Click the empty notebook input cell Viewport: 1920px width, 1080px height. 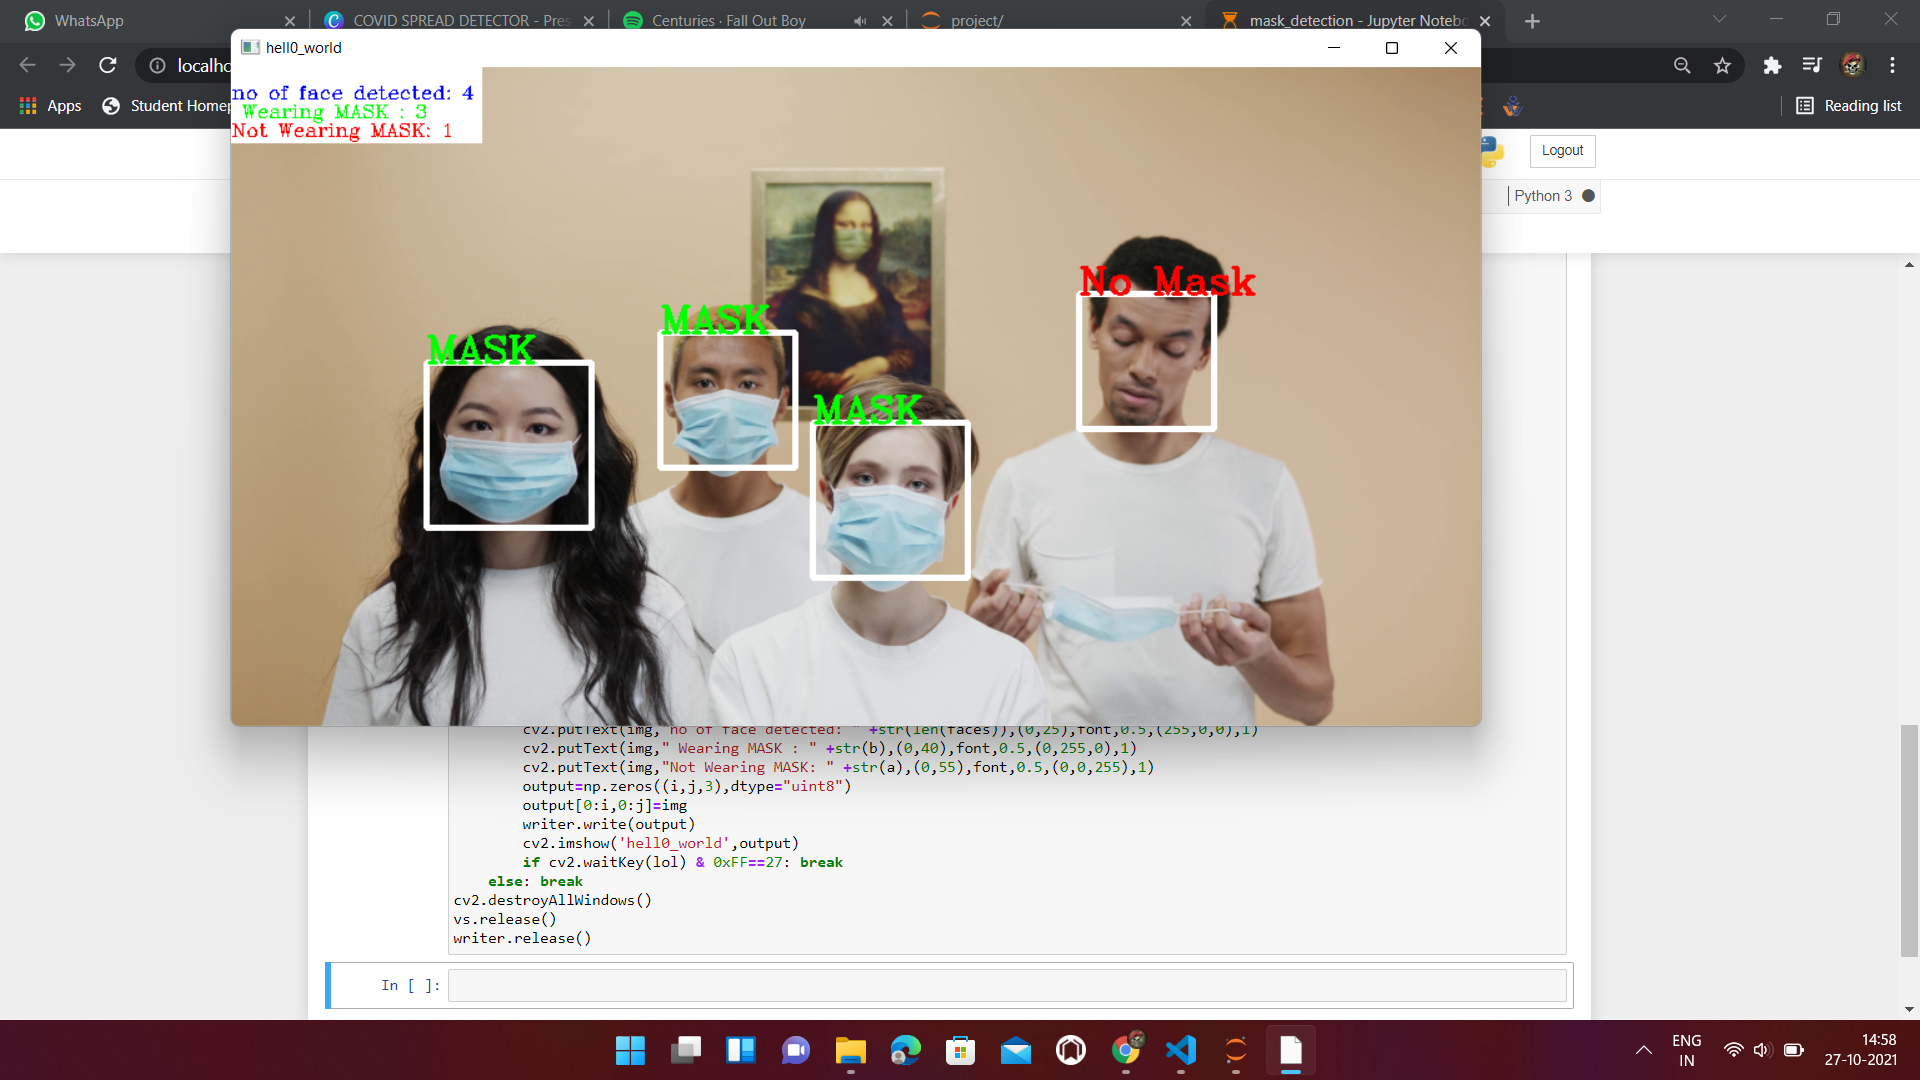1006,985
